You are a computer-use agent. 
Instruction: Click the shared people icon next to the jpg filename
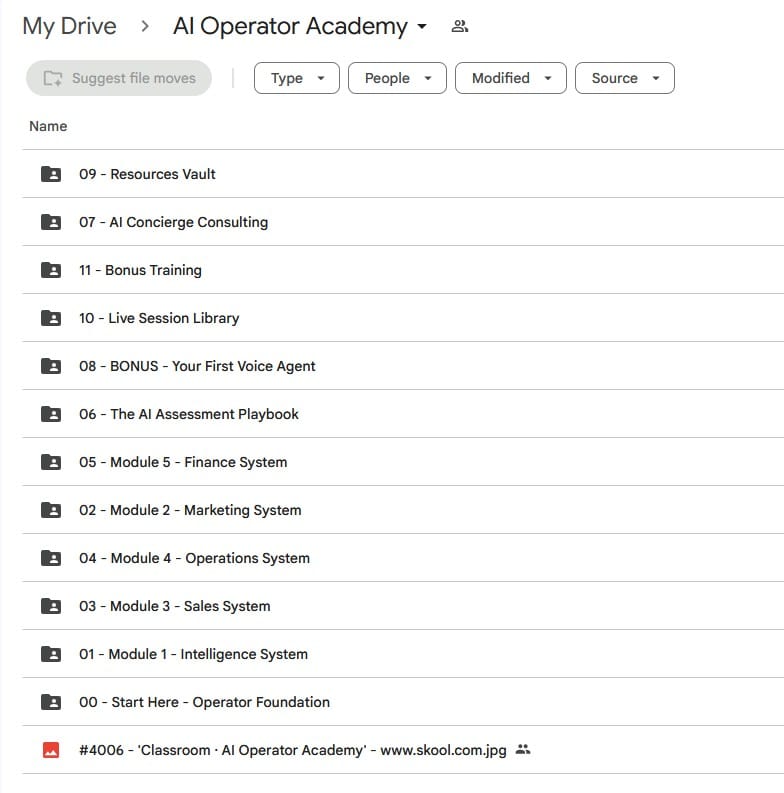pyautogui.click(x=522, y=750)
